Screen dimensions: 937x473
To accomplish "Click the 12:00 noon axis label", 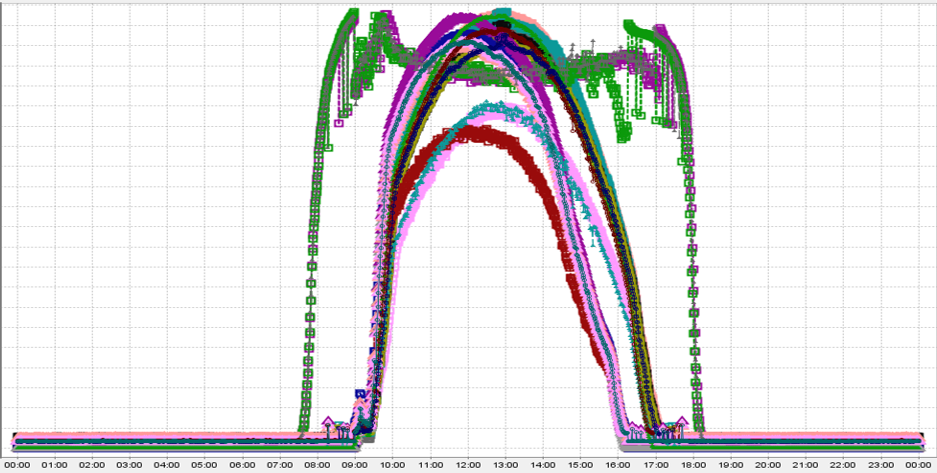I will [467, 465].
